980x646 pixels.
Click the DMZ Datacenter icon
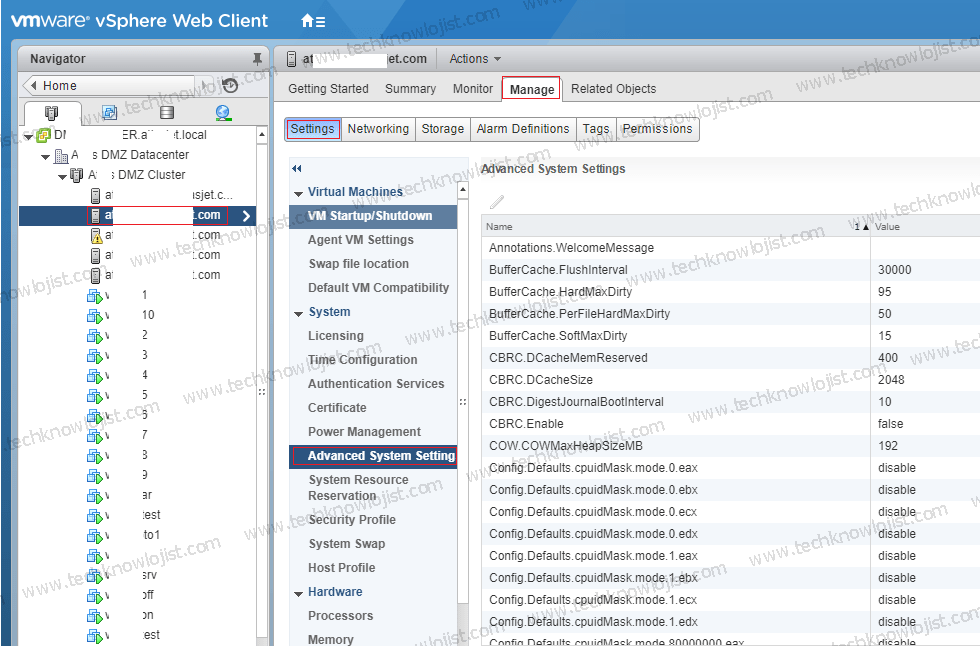(x=61, y=155)
